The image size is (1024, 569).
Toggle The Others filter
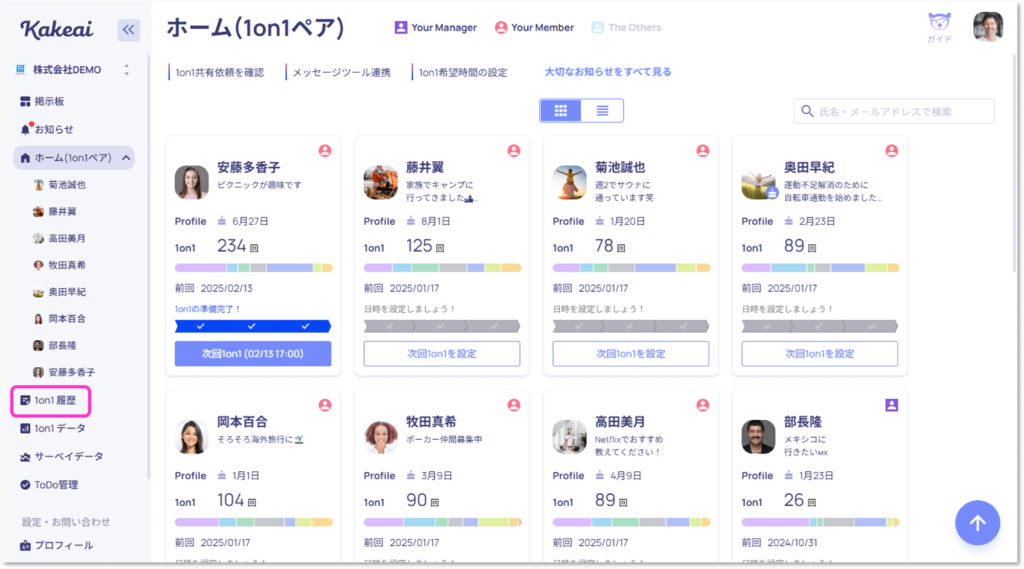click(x=626, y=27)
